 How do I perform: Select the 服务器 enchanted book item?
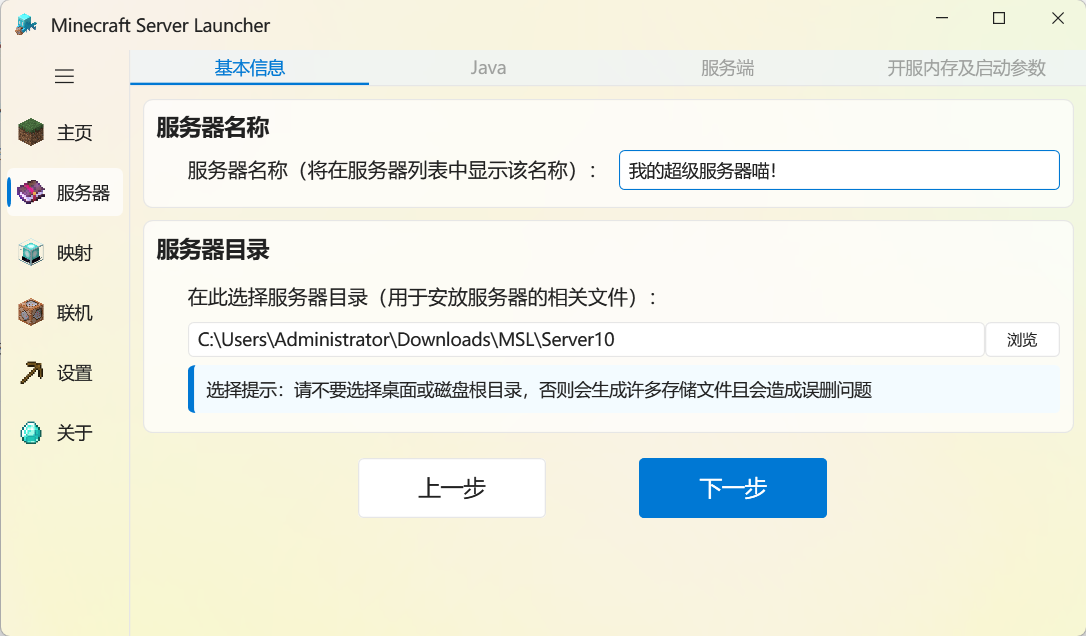pyautogui.click(x=65, y=192)
